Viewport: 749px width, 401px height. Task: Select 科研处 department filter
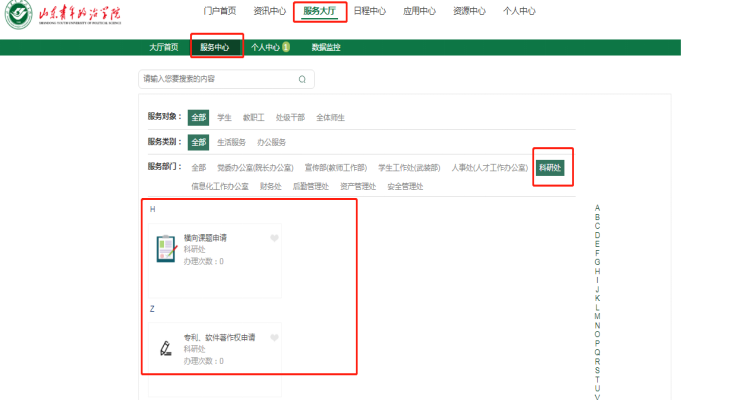coord(550,168)
